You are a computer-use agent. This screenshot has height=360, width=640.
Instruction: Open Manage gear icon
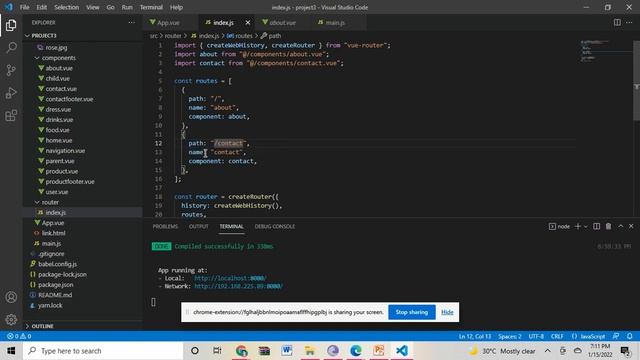click(11, 320)
